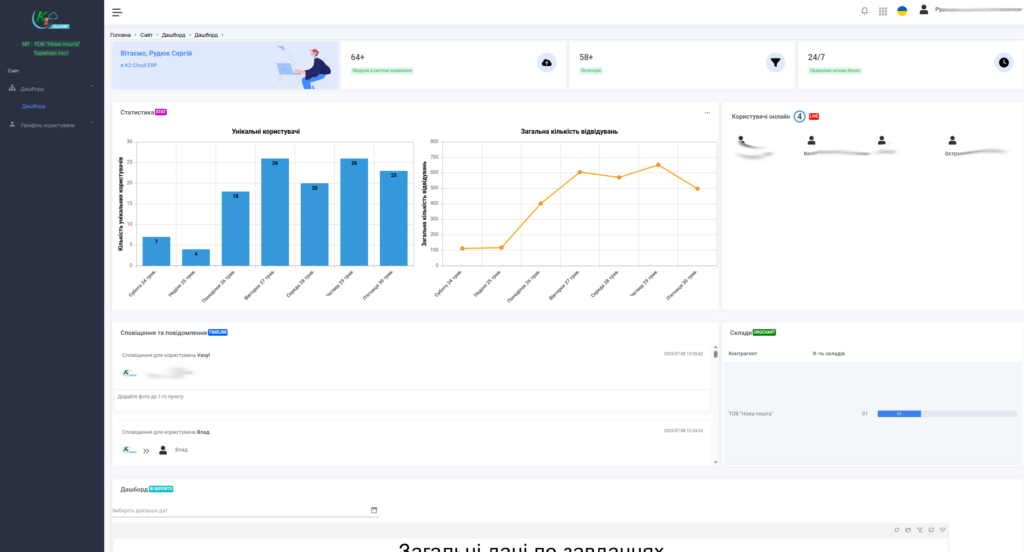The image size is (1024, 552).
Task: Toggle the hamburger sidebar menu
Action: [117, 12]
